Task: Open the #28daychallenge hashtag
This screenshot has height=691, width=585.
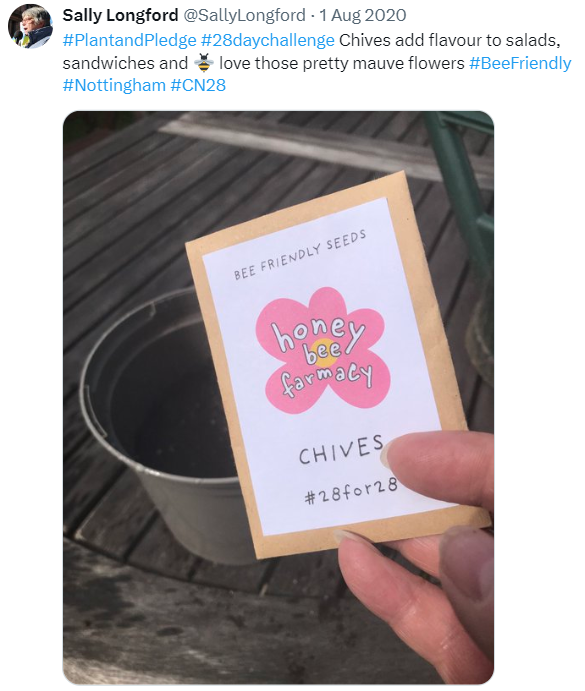Action: [x=268, y=41]
